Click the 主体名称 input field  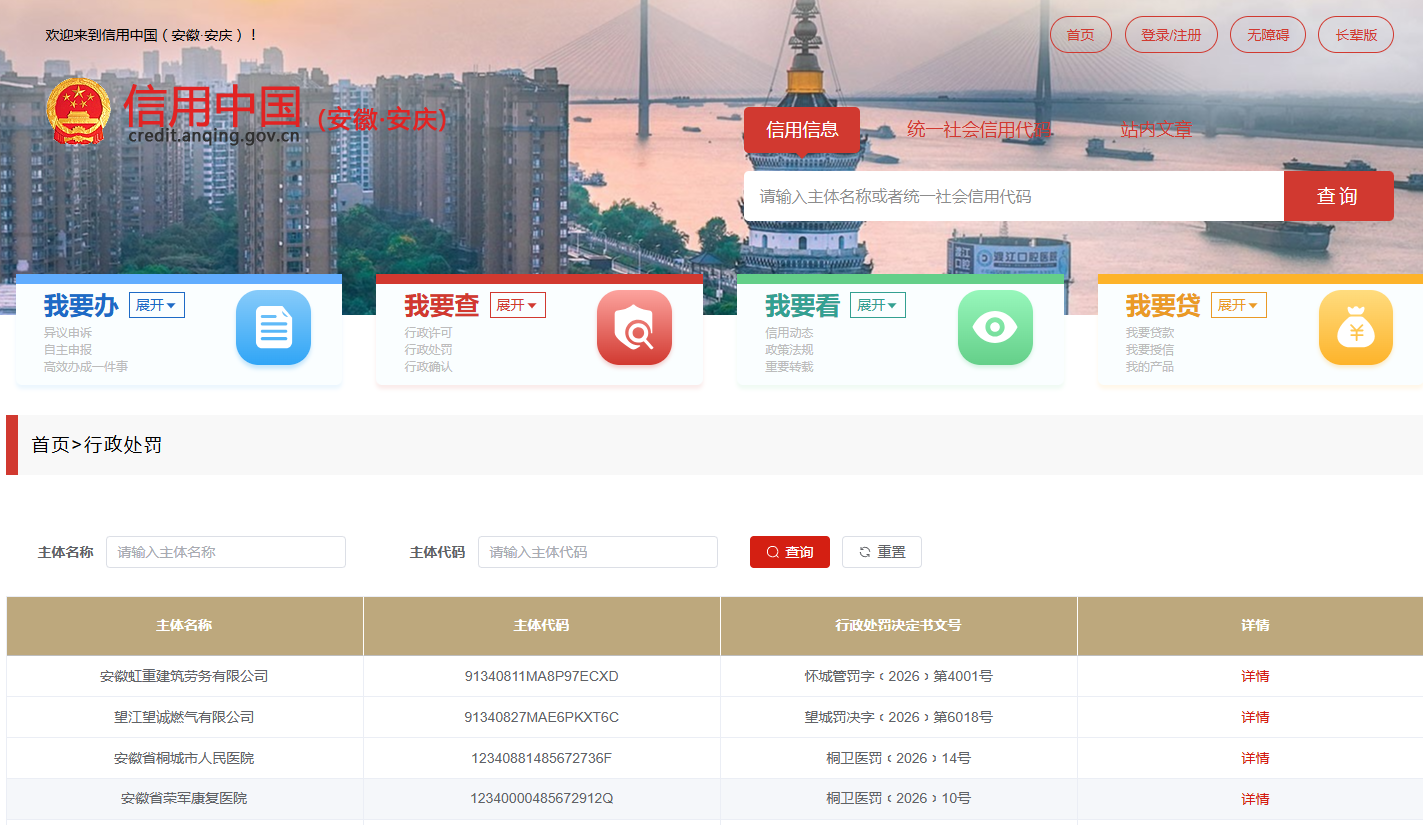pos(226,552)
